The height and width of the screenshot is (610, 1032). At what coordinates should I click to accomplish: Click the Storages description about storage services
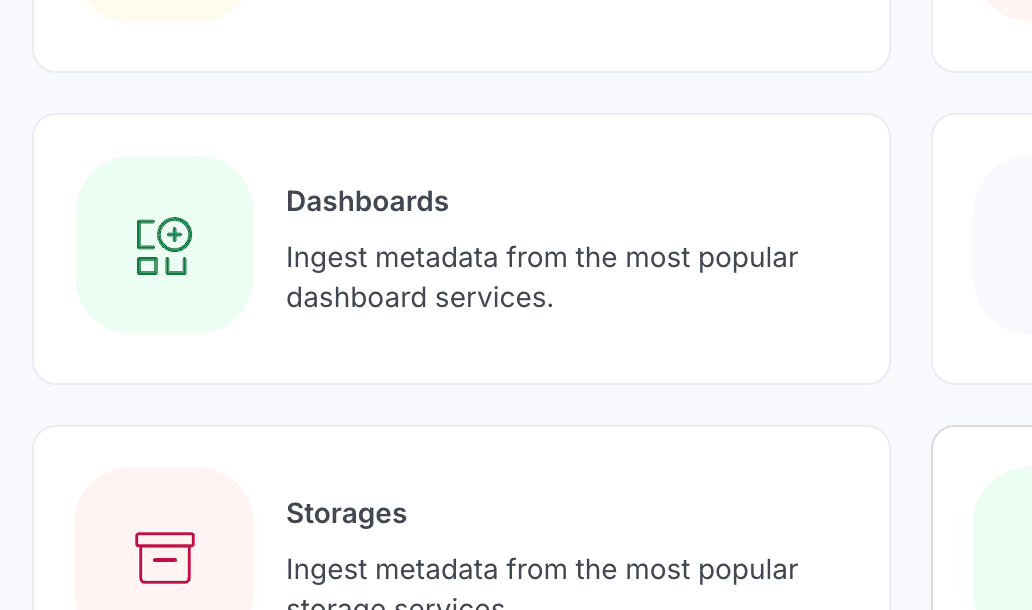pyautogui.click(x=541, y=570)
